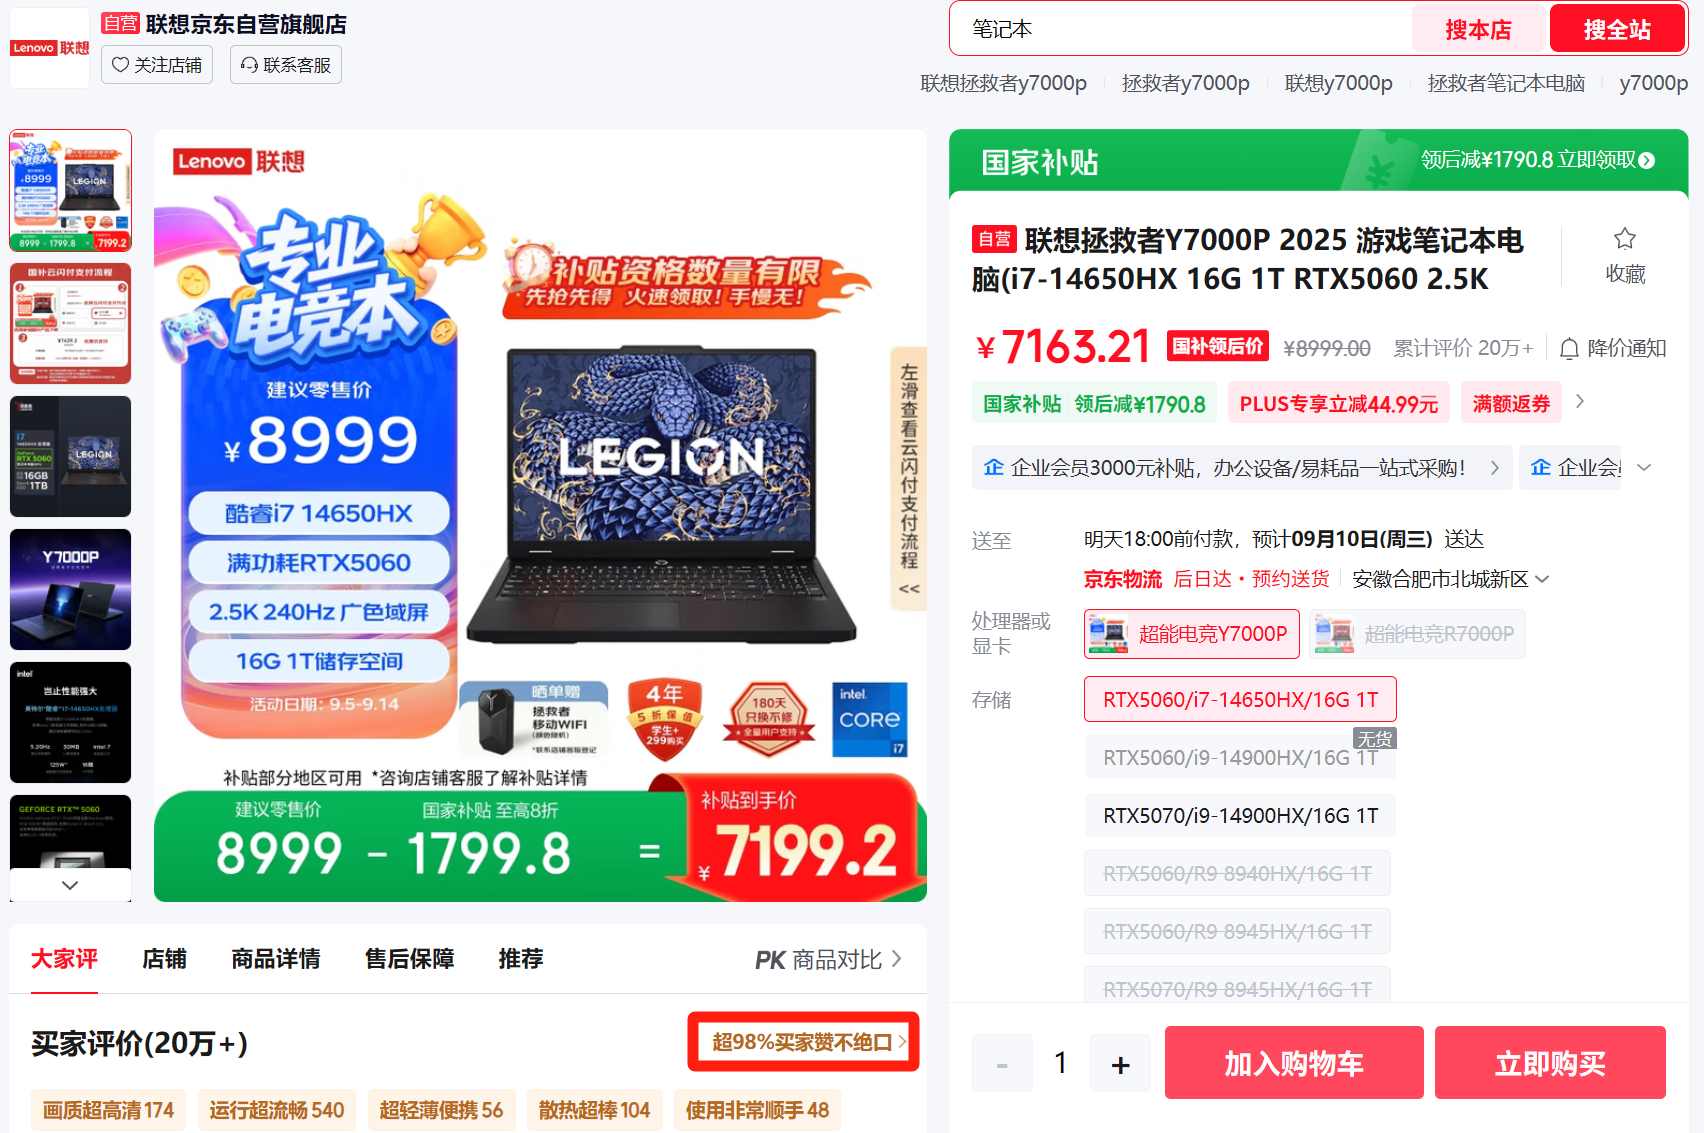
Task: Expand the enterprise member offers chevron
Action: click(1644, 467)
